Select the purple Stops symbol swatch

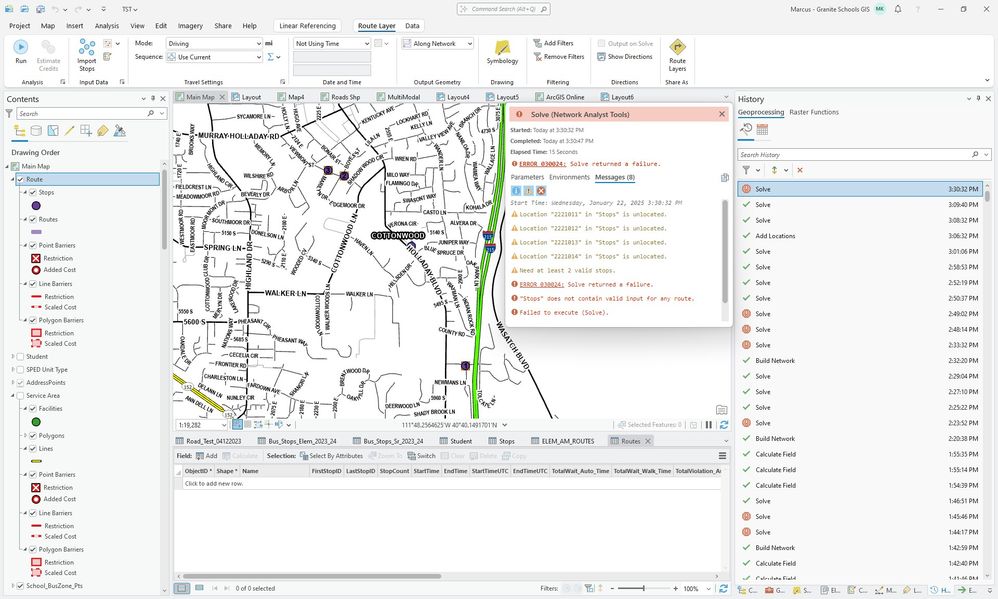coord(36,206)
